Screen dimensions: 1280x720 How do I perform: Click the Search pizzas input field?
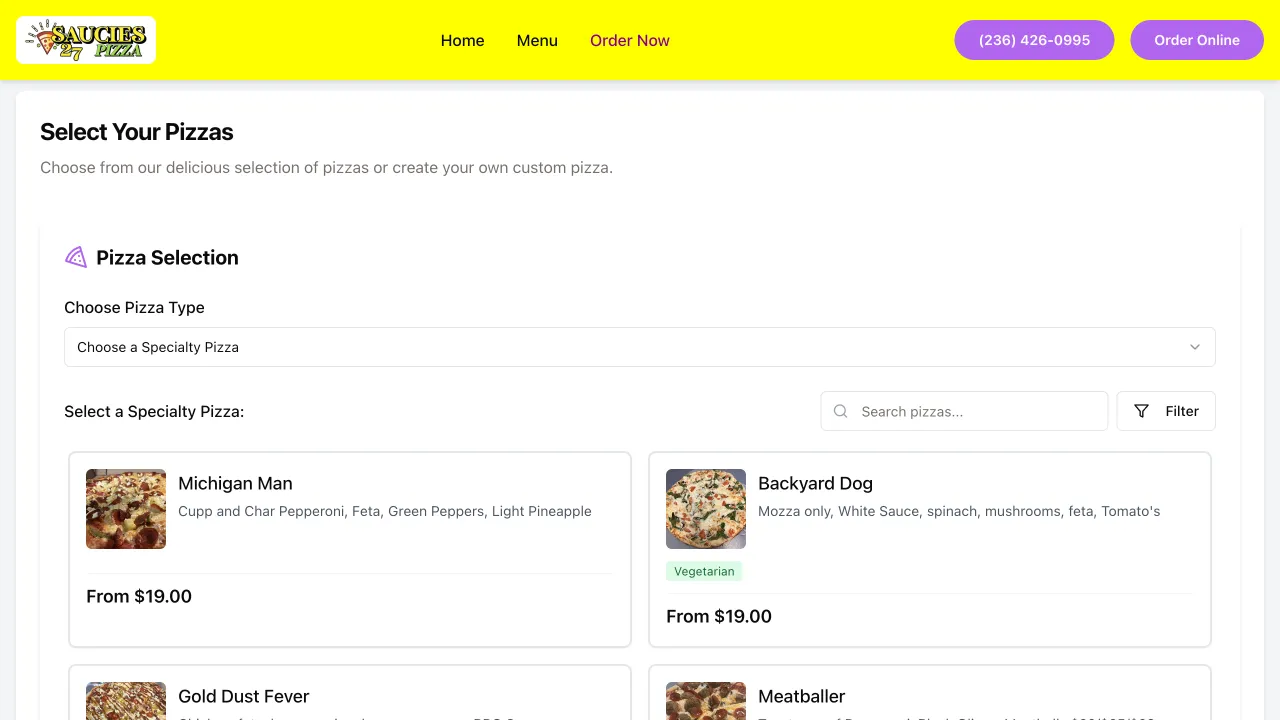click(x=964, y=411)
